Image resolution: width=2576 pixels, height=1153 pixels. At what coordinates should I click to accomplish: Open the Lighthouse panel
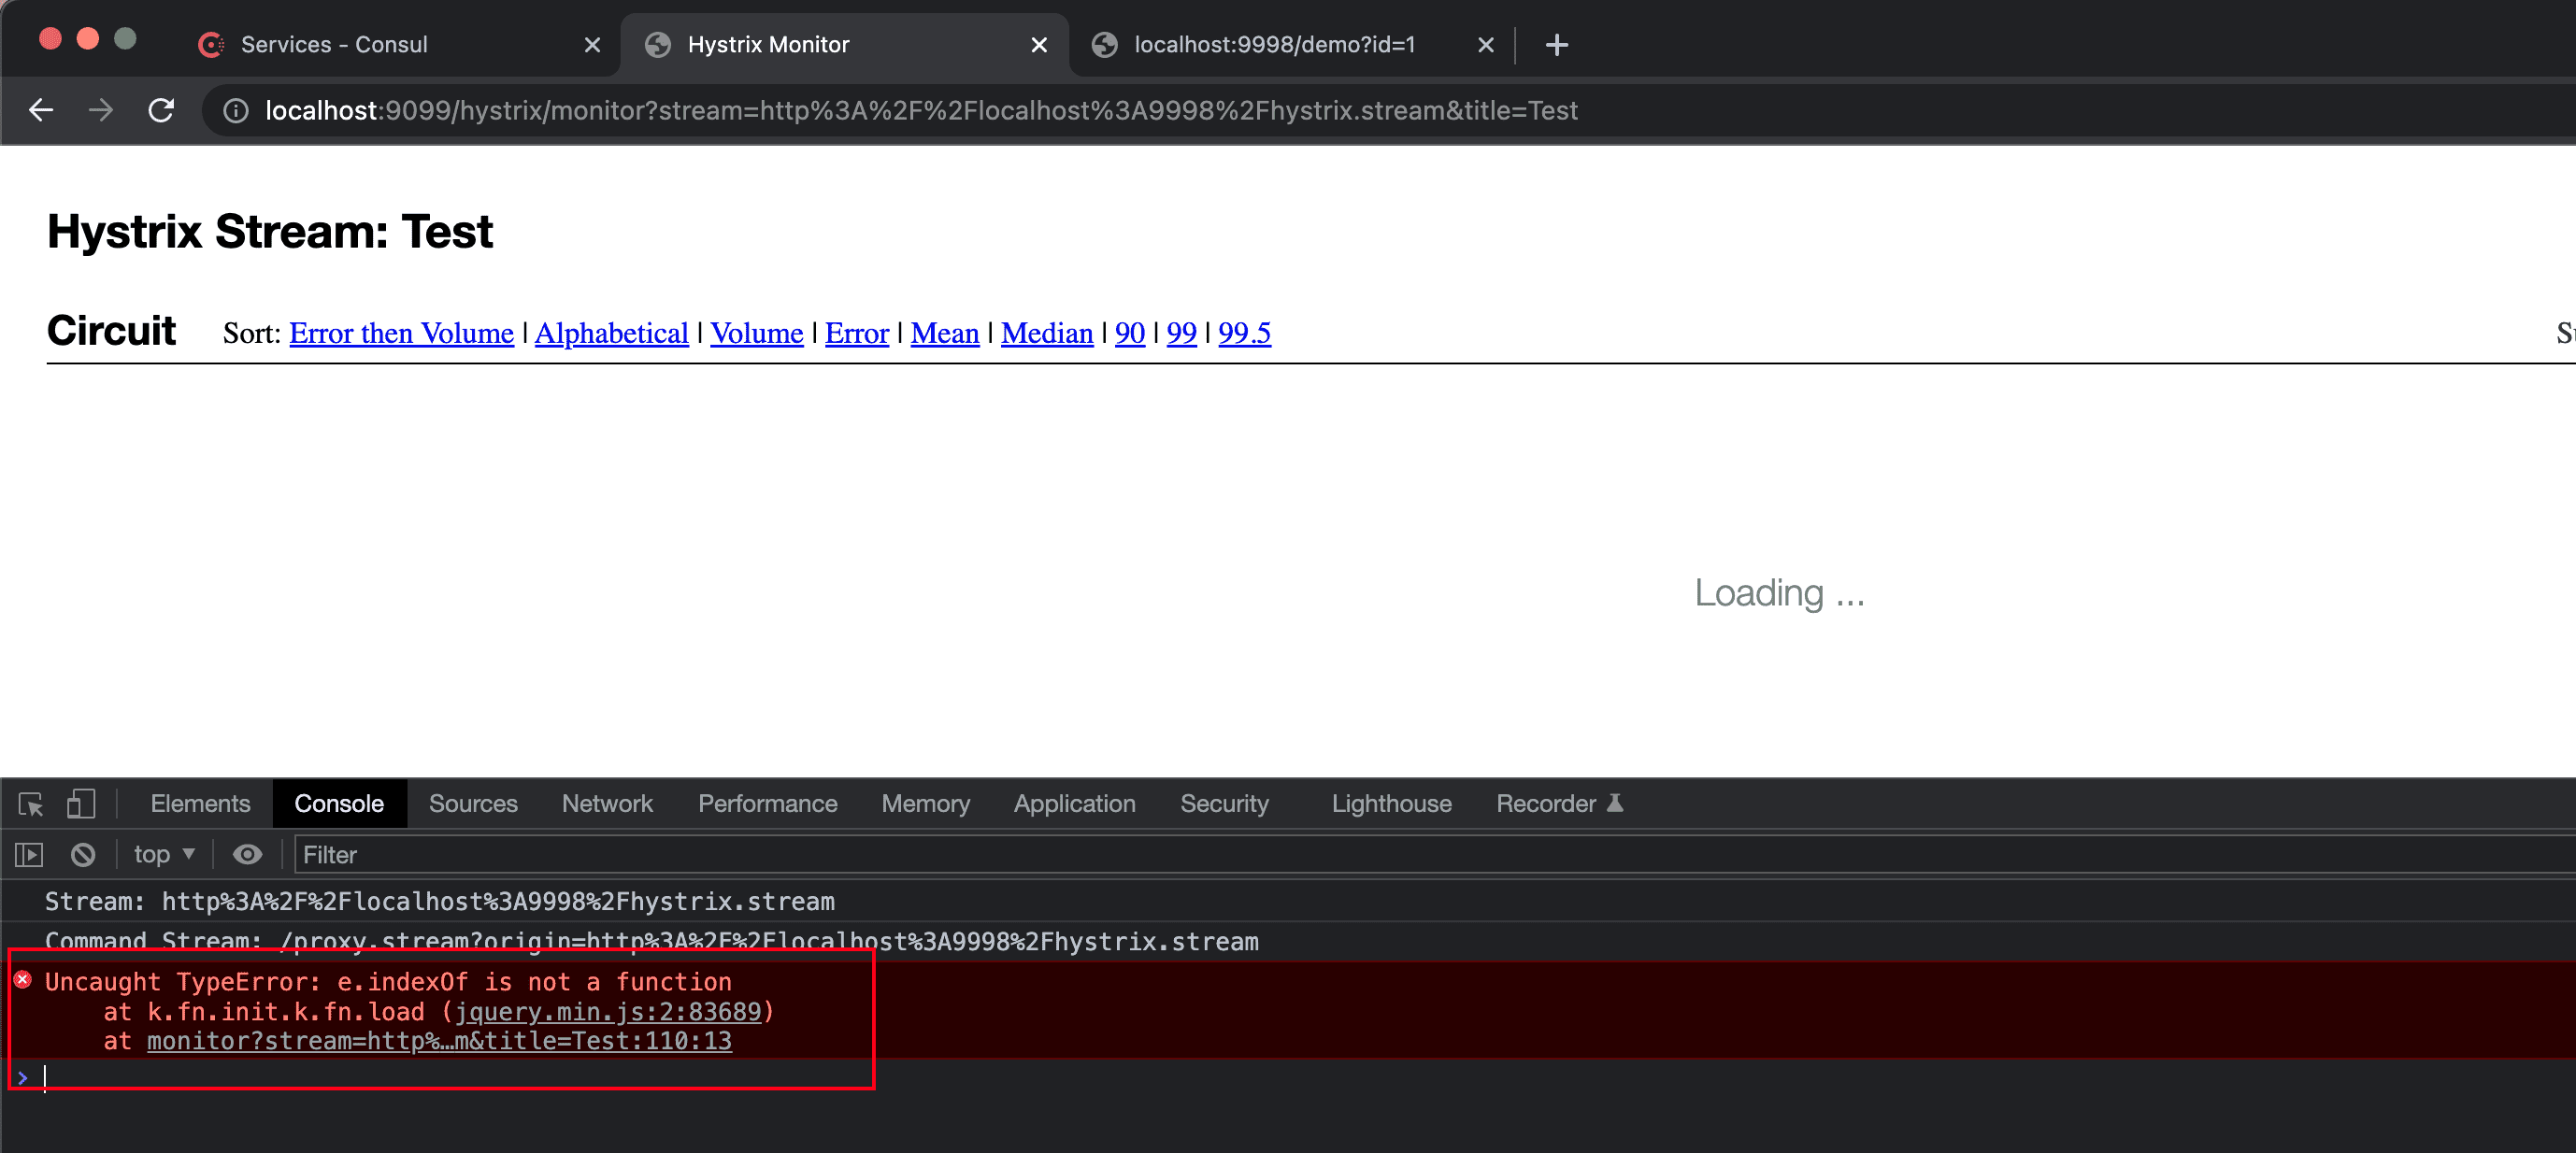coord(1391,804)
